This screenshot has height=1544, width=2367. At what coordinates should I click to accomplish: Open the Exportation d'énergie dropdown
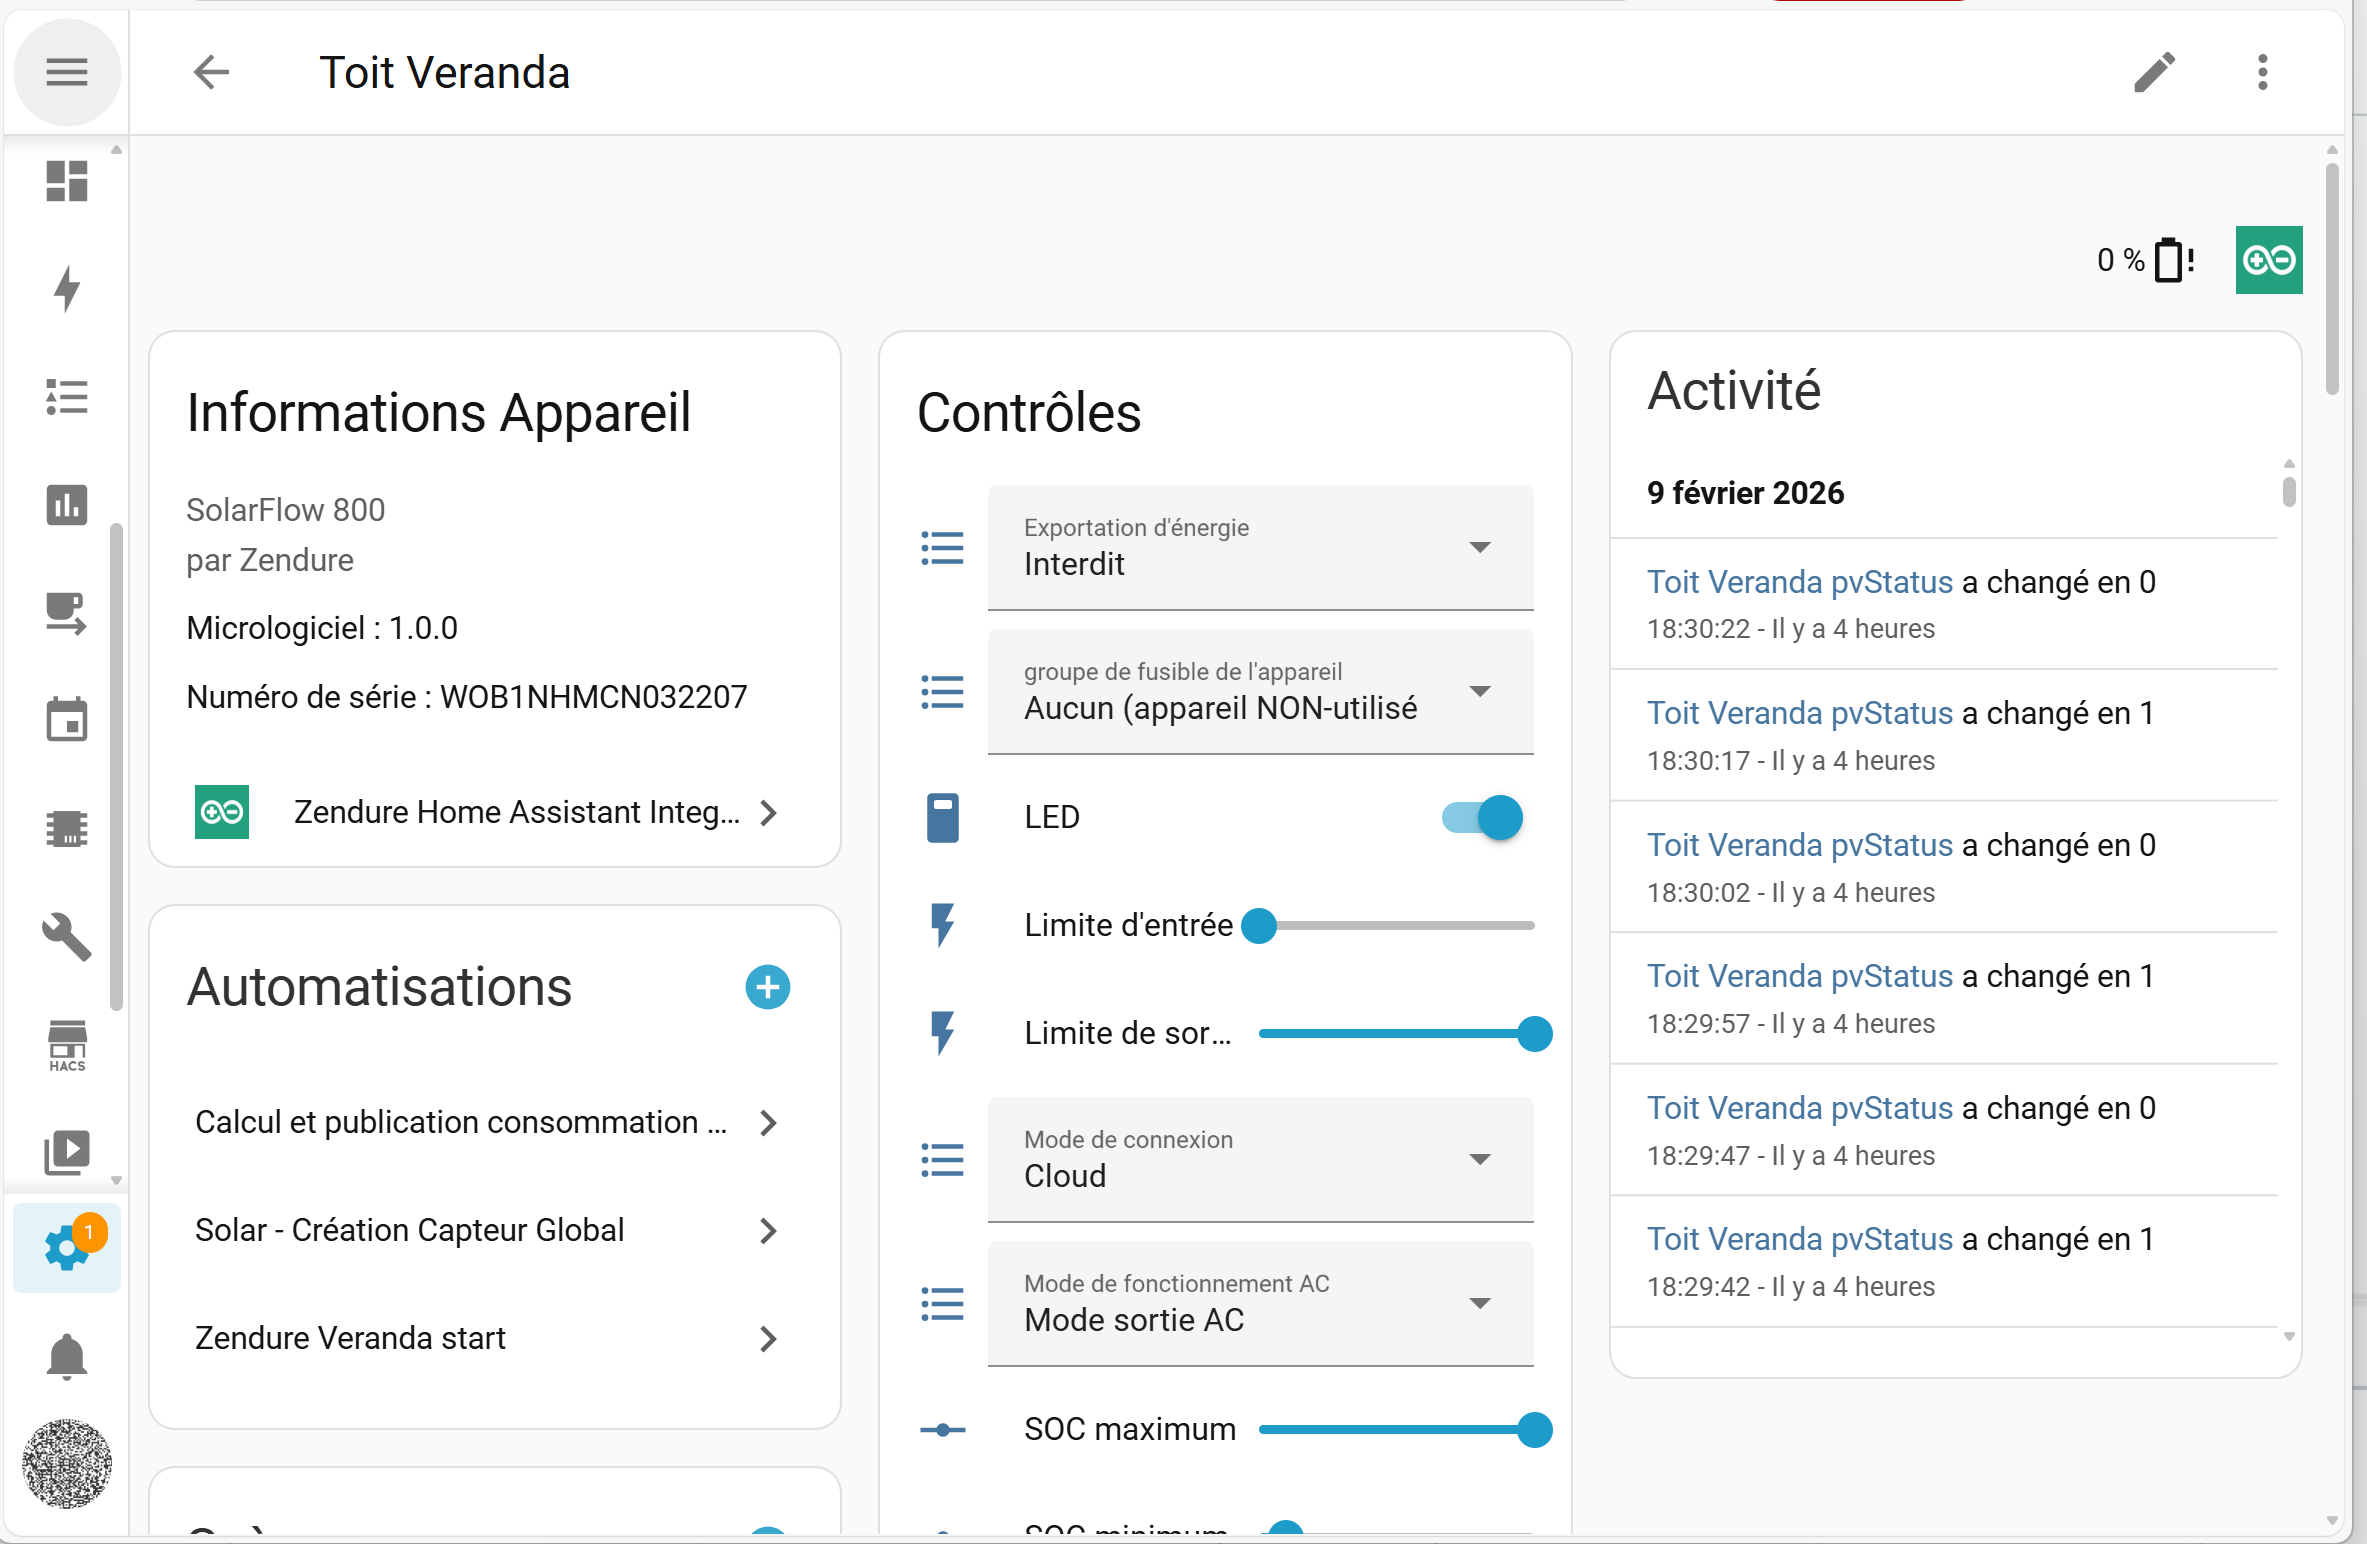[x=1260, y=547]
